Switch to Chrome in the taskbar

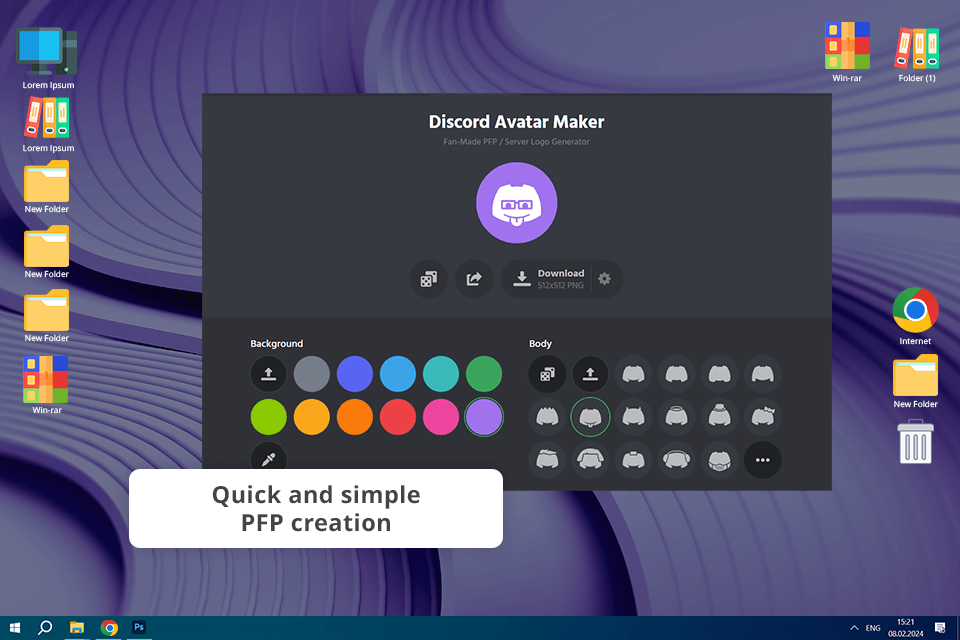tap(109, 628)
